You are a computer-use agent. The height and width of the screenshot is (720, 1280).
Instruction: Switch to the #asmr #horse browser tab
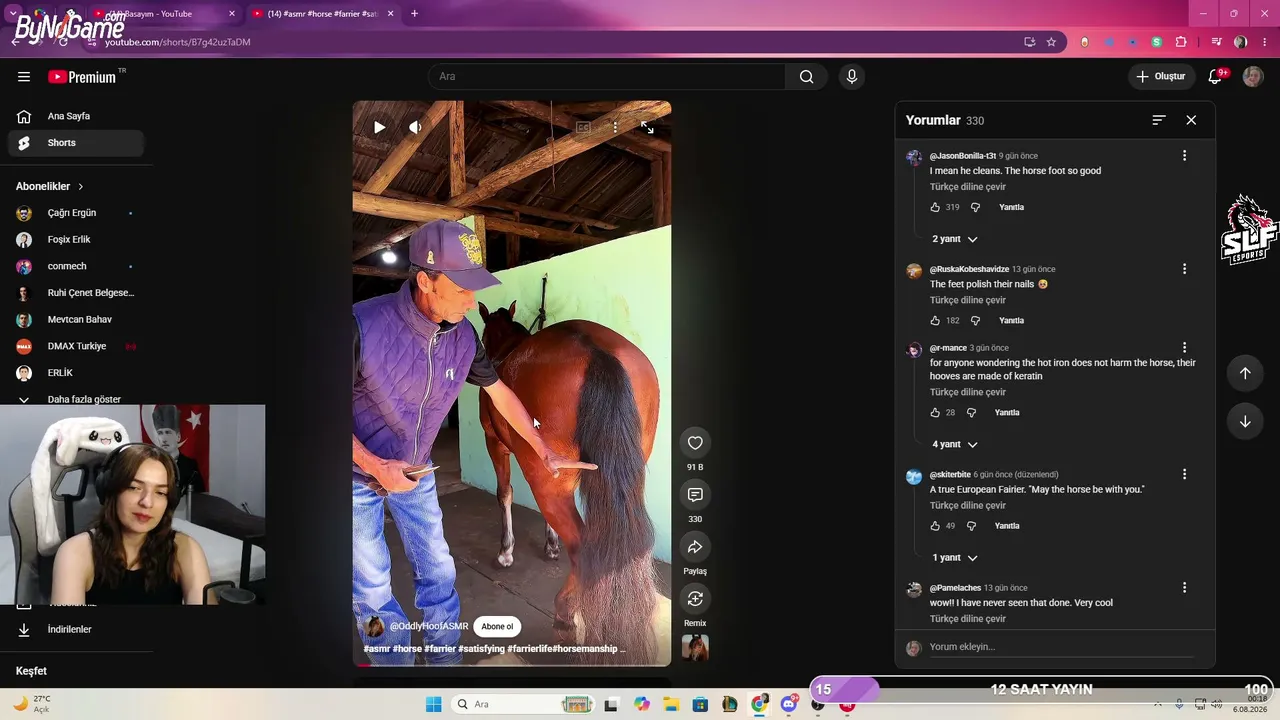click(323, 14)
